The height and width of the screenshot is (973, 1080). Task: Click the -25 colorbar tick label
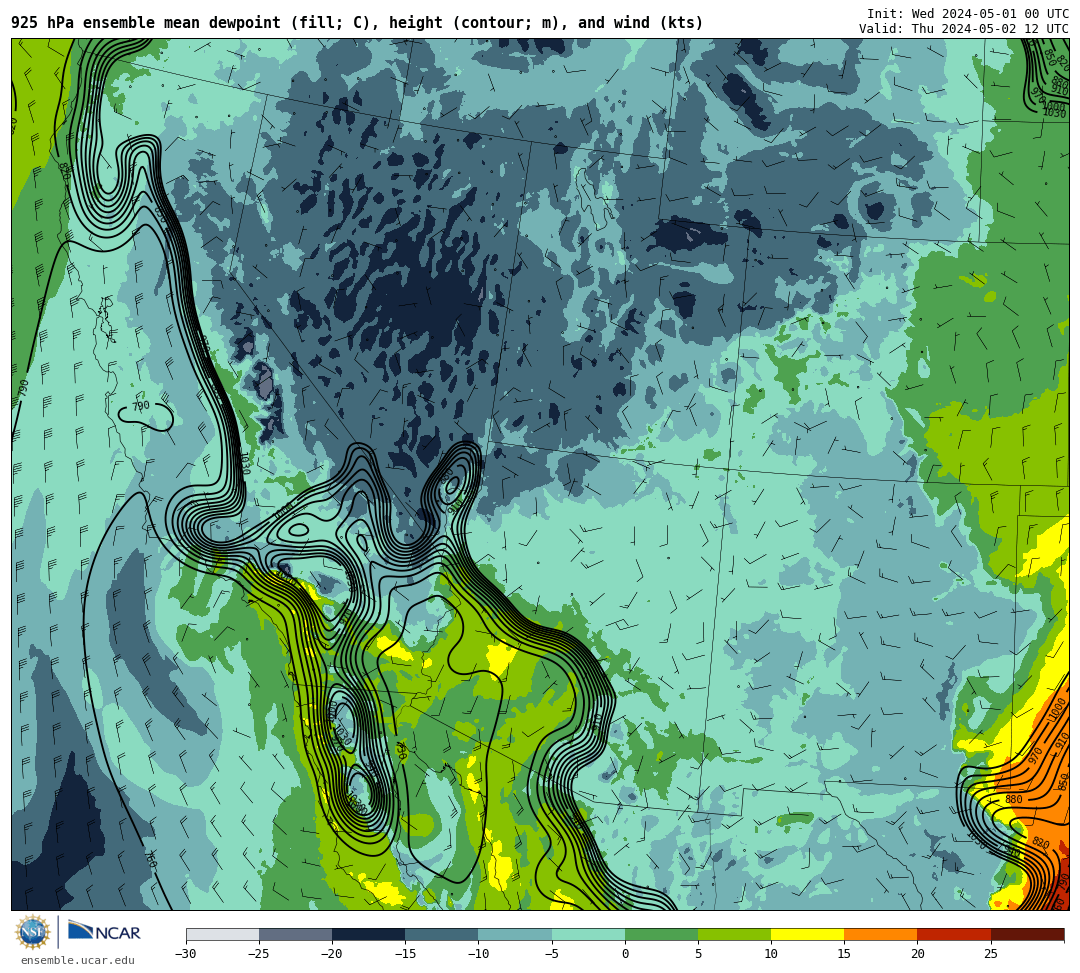click(x=259, y=954)
